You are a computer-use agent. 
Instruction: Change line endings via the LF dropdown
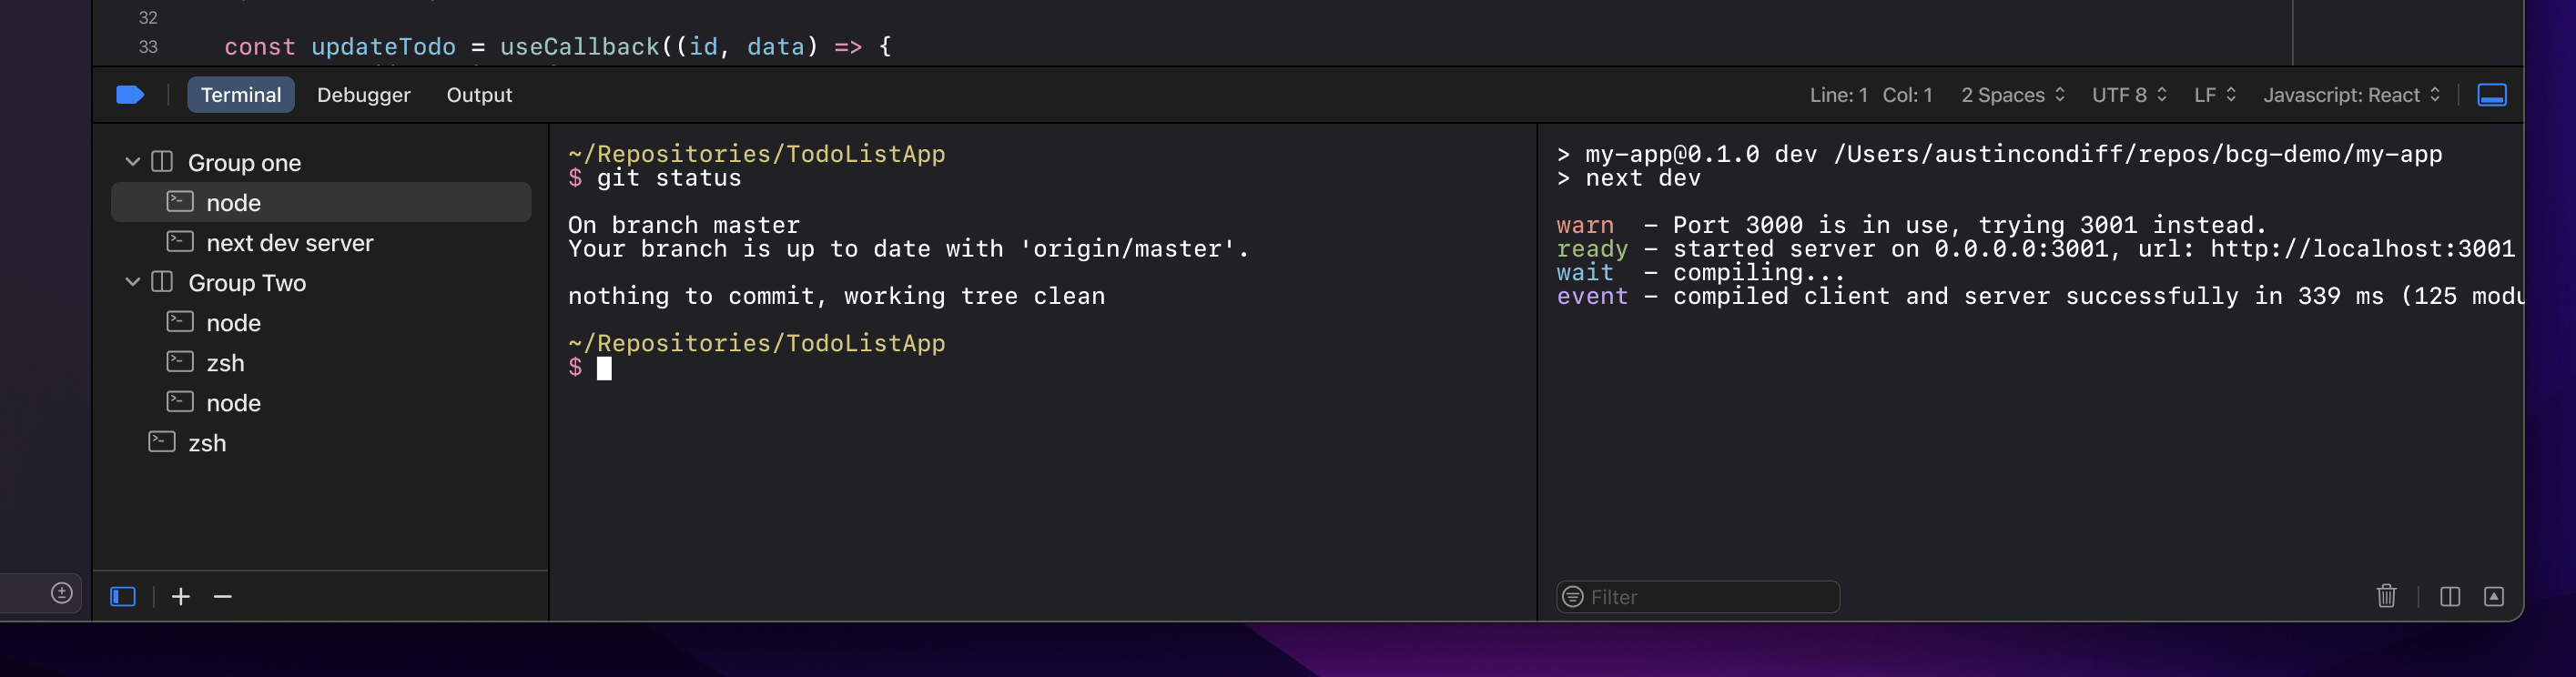[x=2211, y=95]
